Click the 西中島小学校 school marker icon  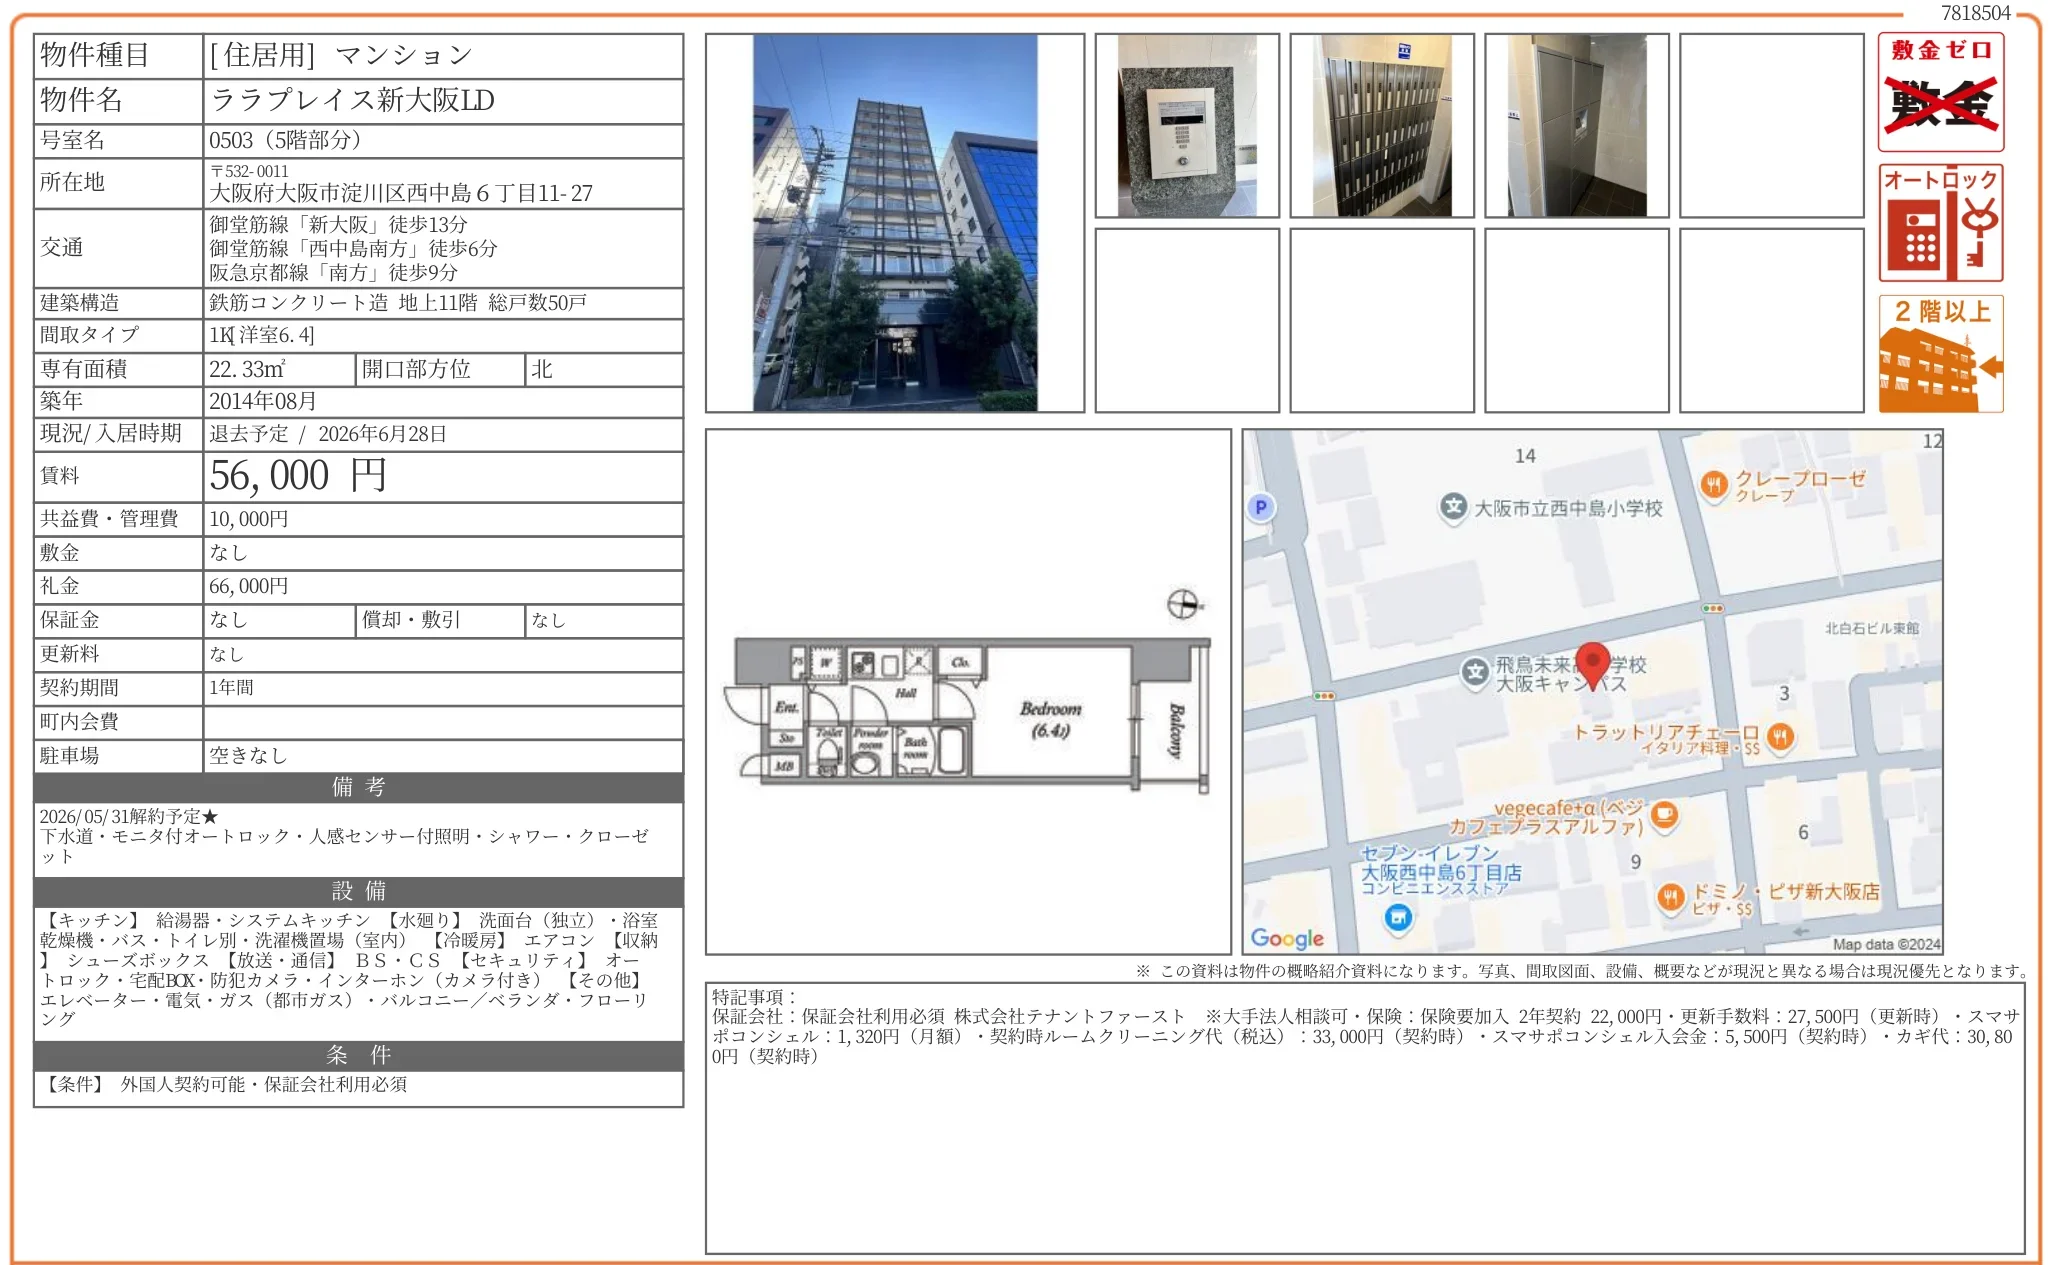click(x=1453, y=506)
